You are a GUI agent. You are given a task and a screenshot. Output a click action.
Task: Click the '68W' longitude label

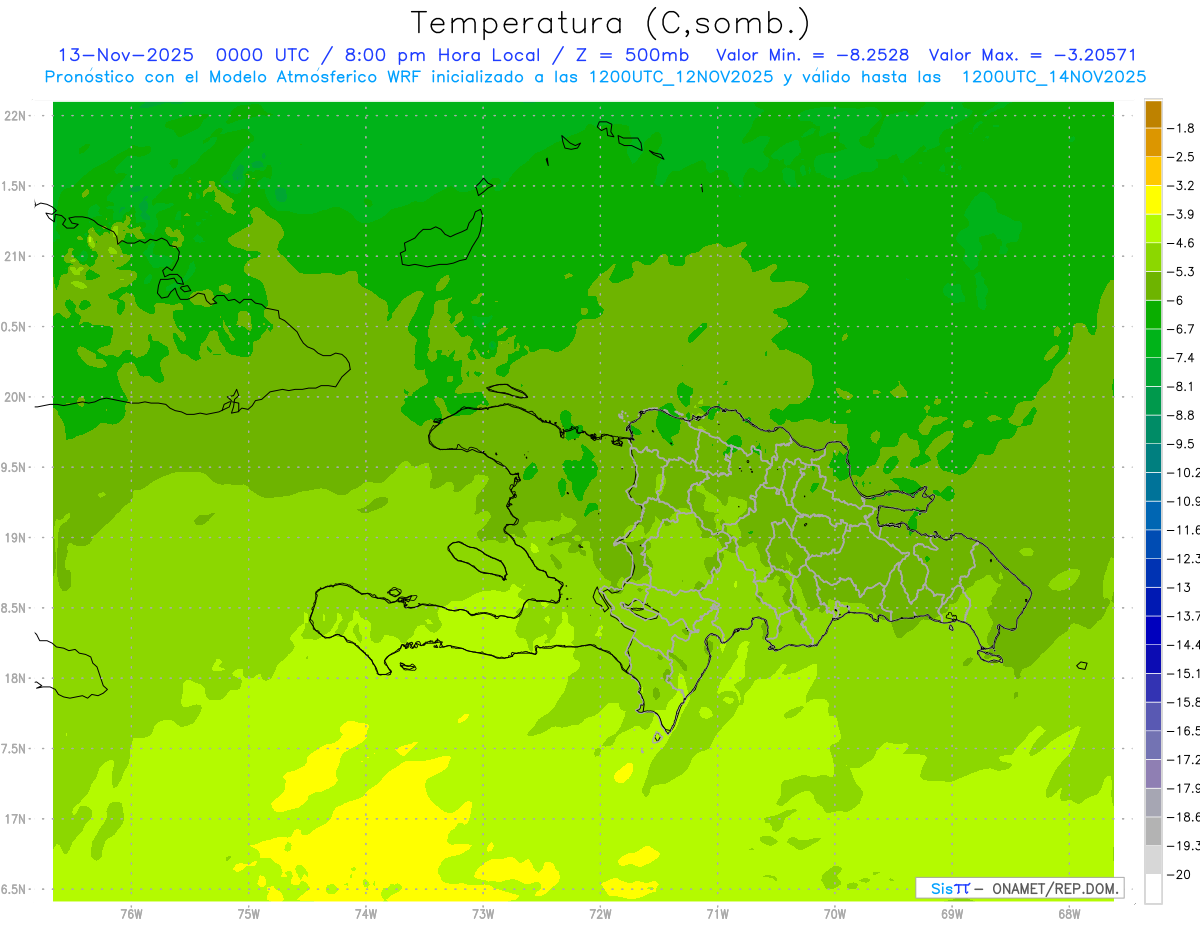click(1068, 913)
